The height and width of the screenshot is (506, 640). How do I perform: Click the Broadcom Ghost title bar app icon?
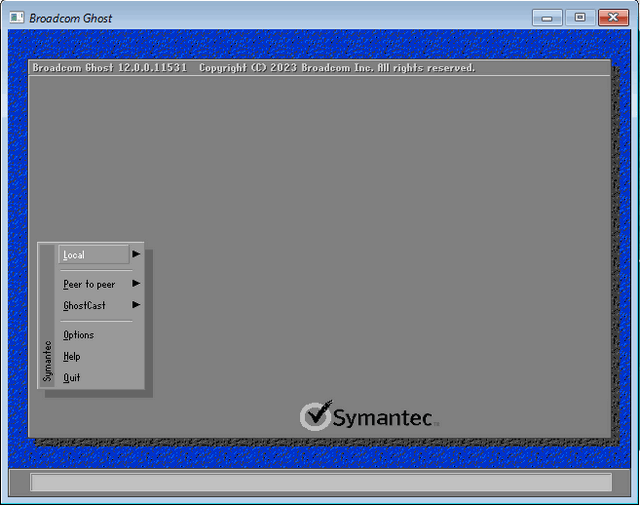click(x=17, y=18)
